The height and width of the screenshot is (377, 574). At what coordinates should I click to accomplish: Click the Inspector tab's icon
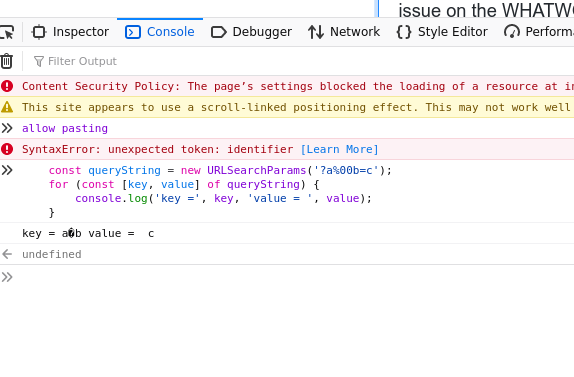click(x=39, y=32)
